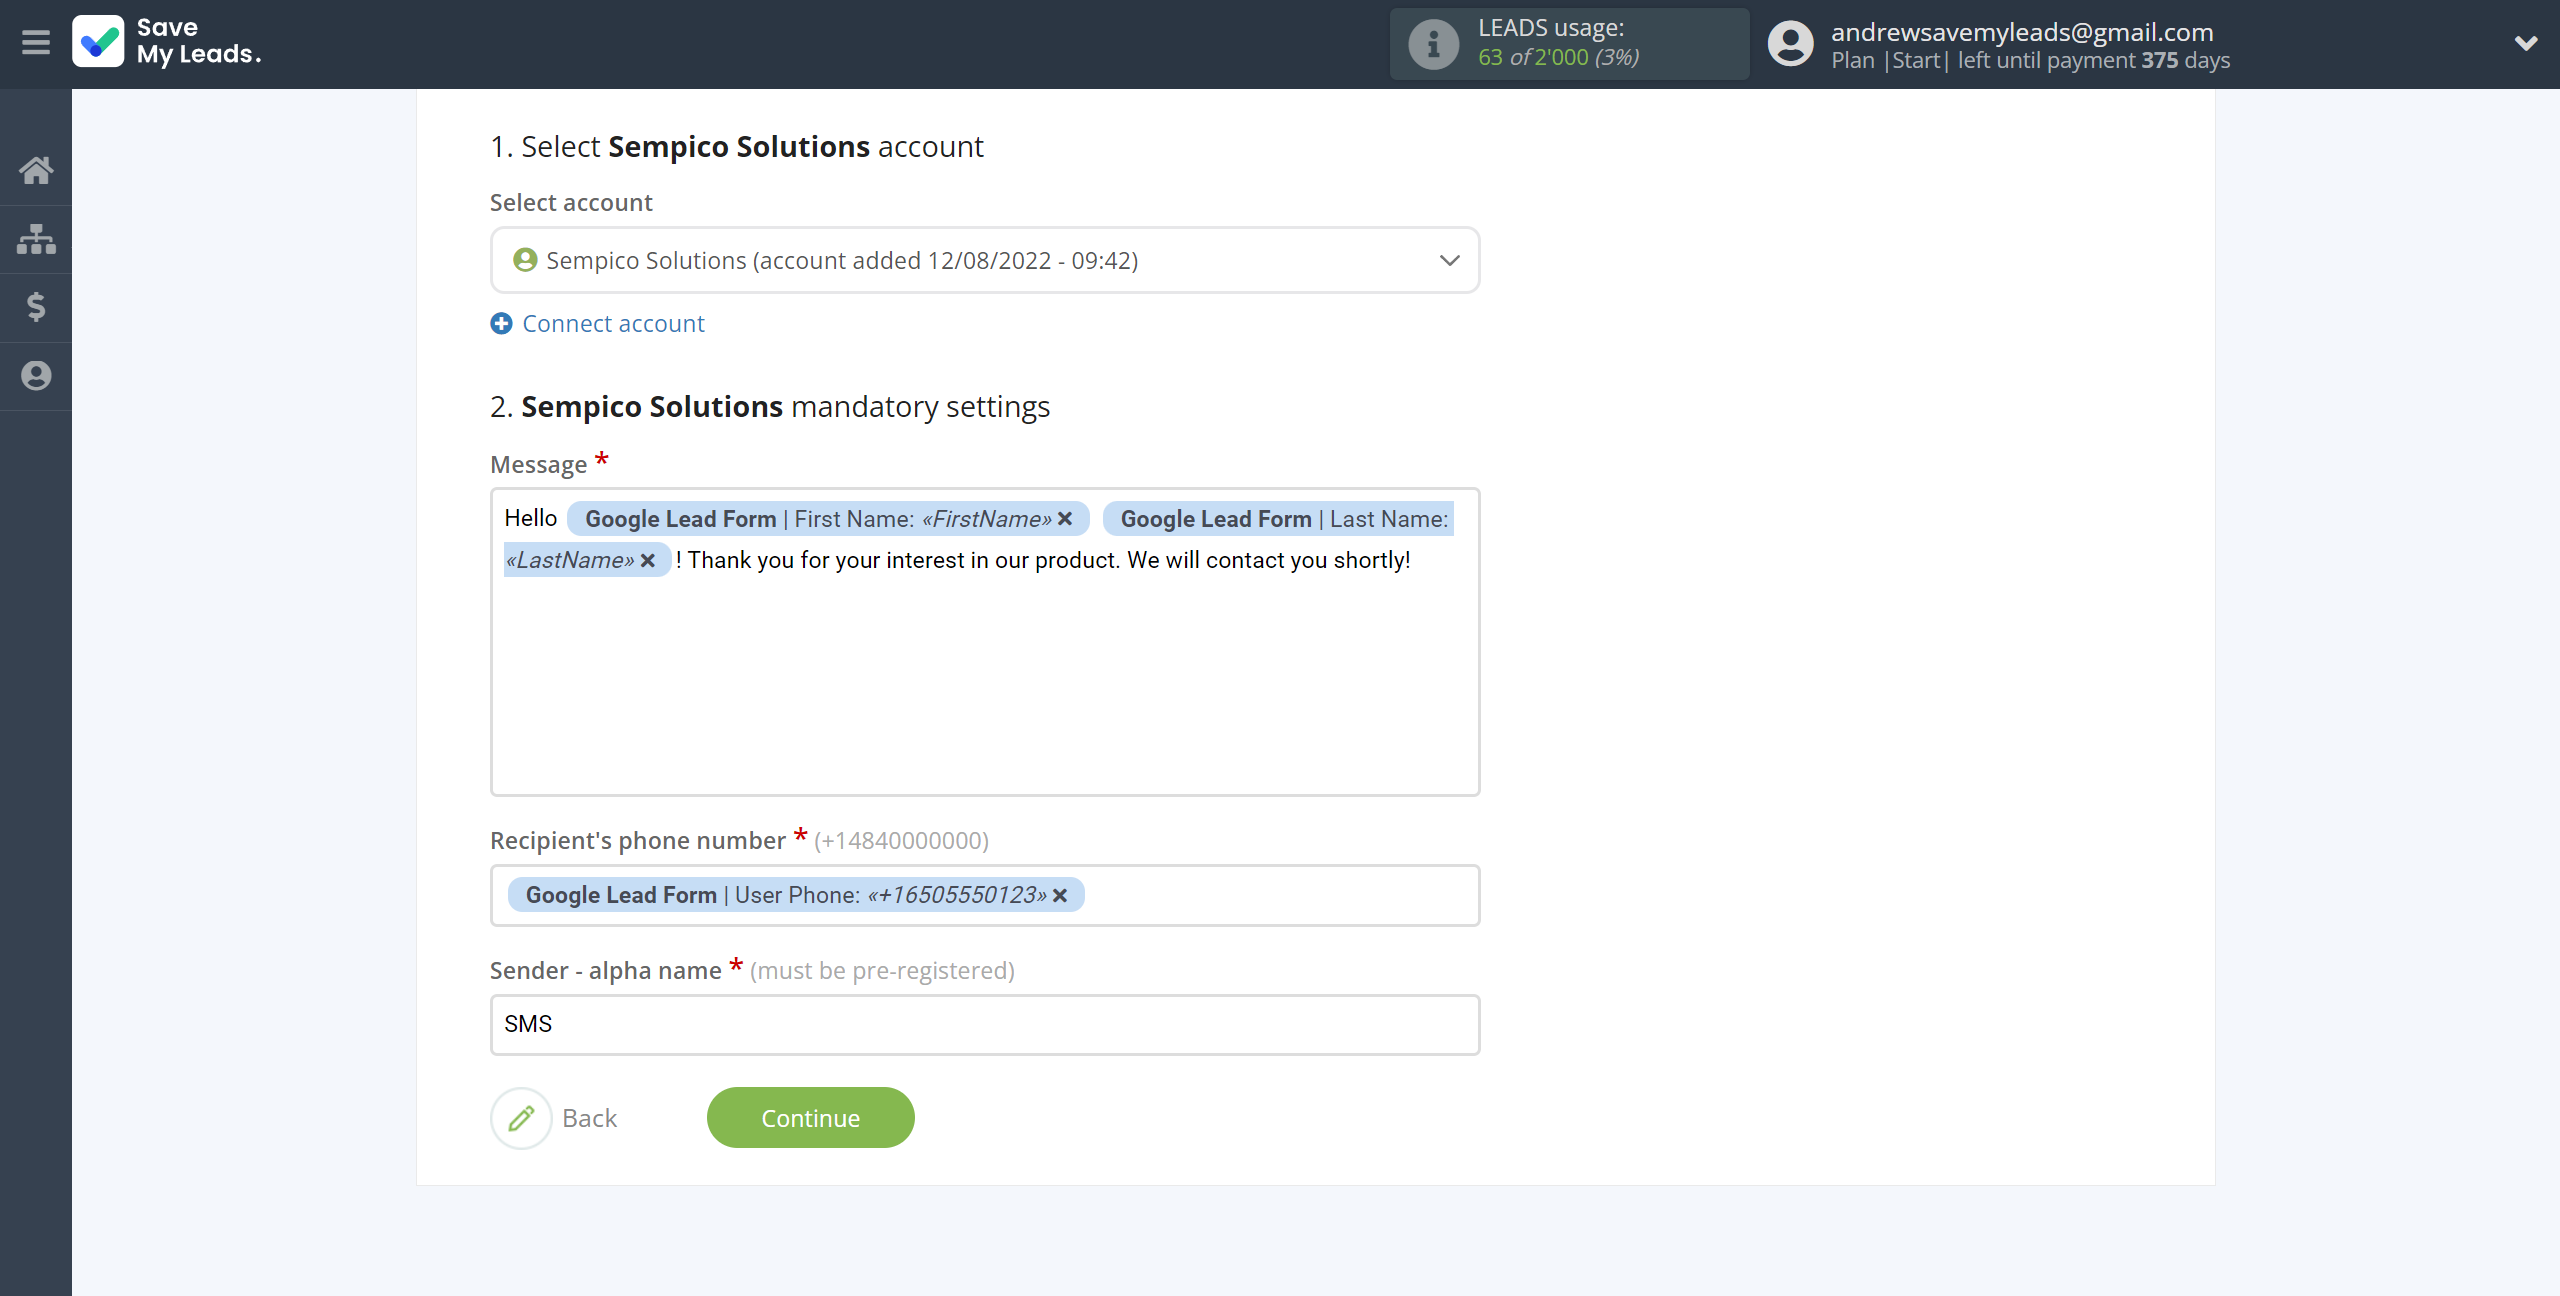This screenshot has height=1296, width=2560.
Task: Click the Connect account link
Action: click(613, 324)
